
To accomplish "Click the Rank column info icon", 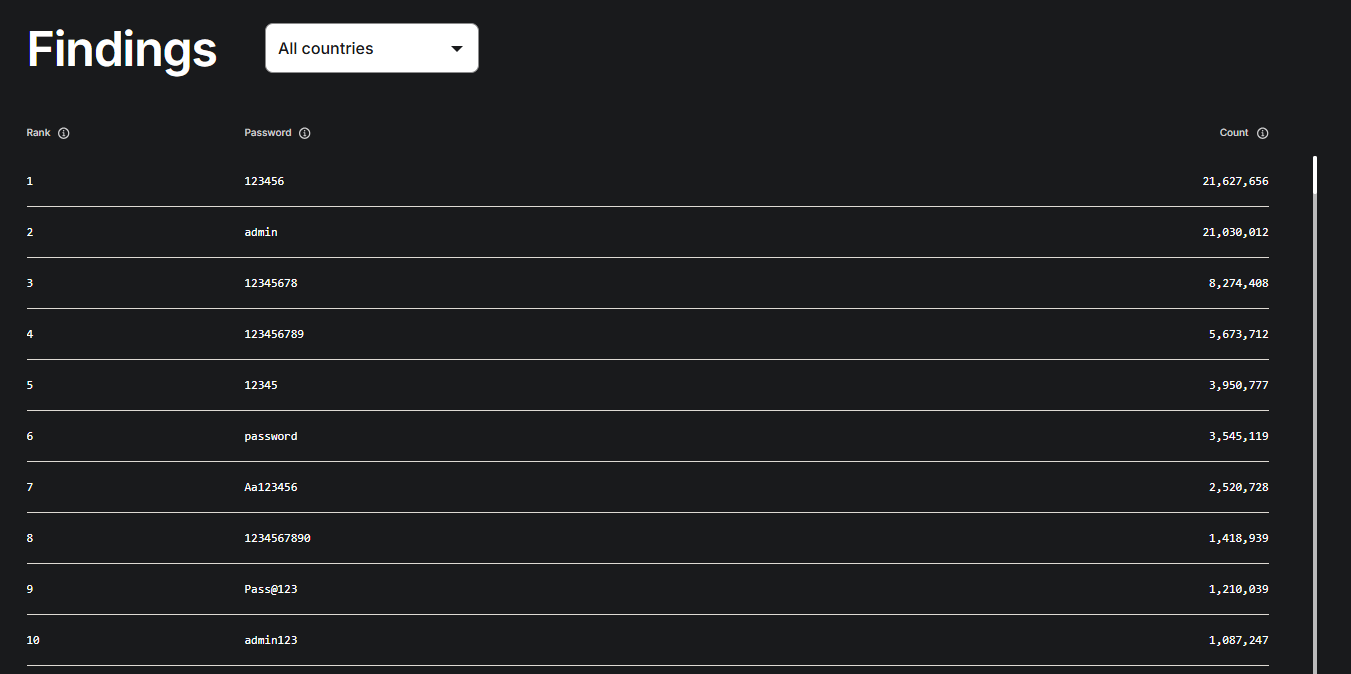I will pyautogui.click(x=63, y=132).
